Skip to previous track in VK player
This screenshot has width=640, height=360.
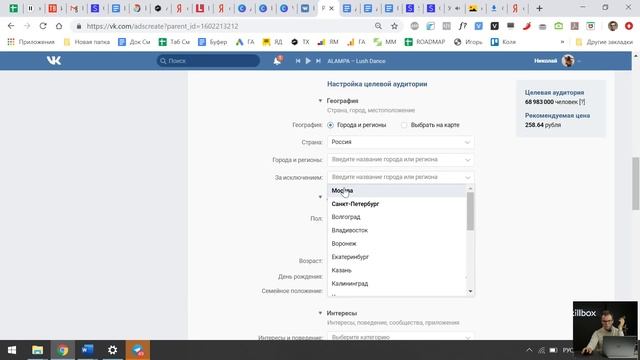click(x=298, y=61)
